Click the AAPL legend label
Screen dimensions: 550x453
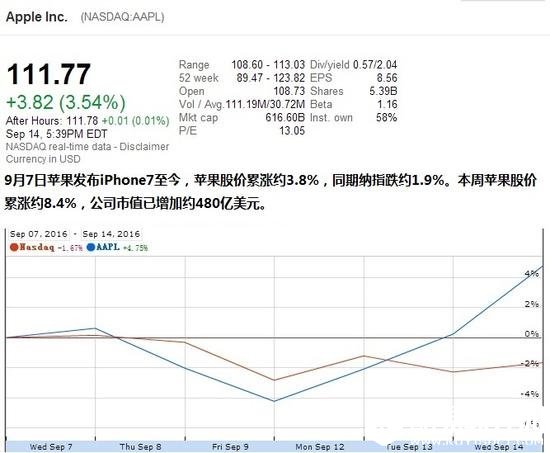(108, 247)
